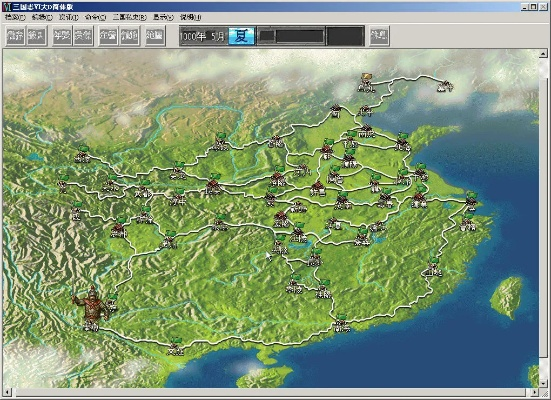The image size is (551, 400).
Task: Select the 安定 city icon
Action: pyautogui.click(x=178, y=170)
